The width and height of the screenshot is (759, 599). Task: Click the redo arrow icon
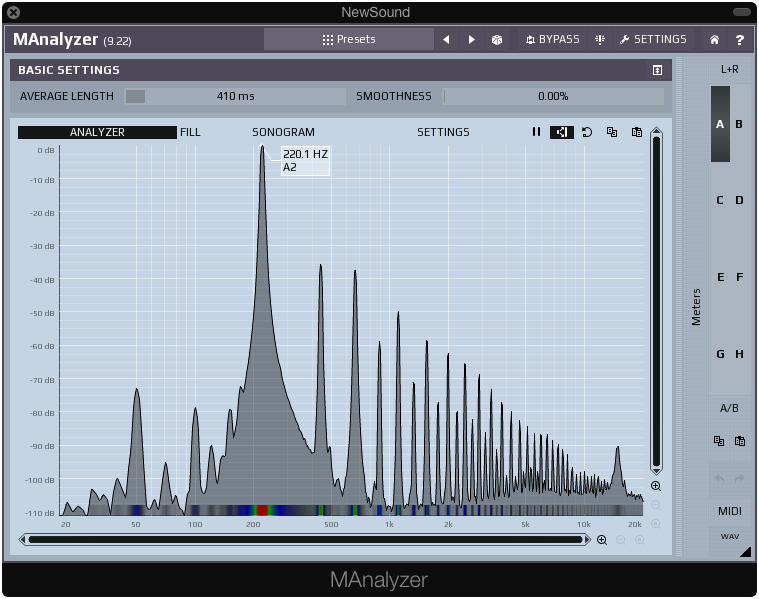point(740,478)
